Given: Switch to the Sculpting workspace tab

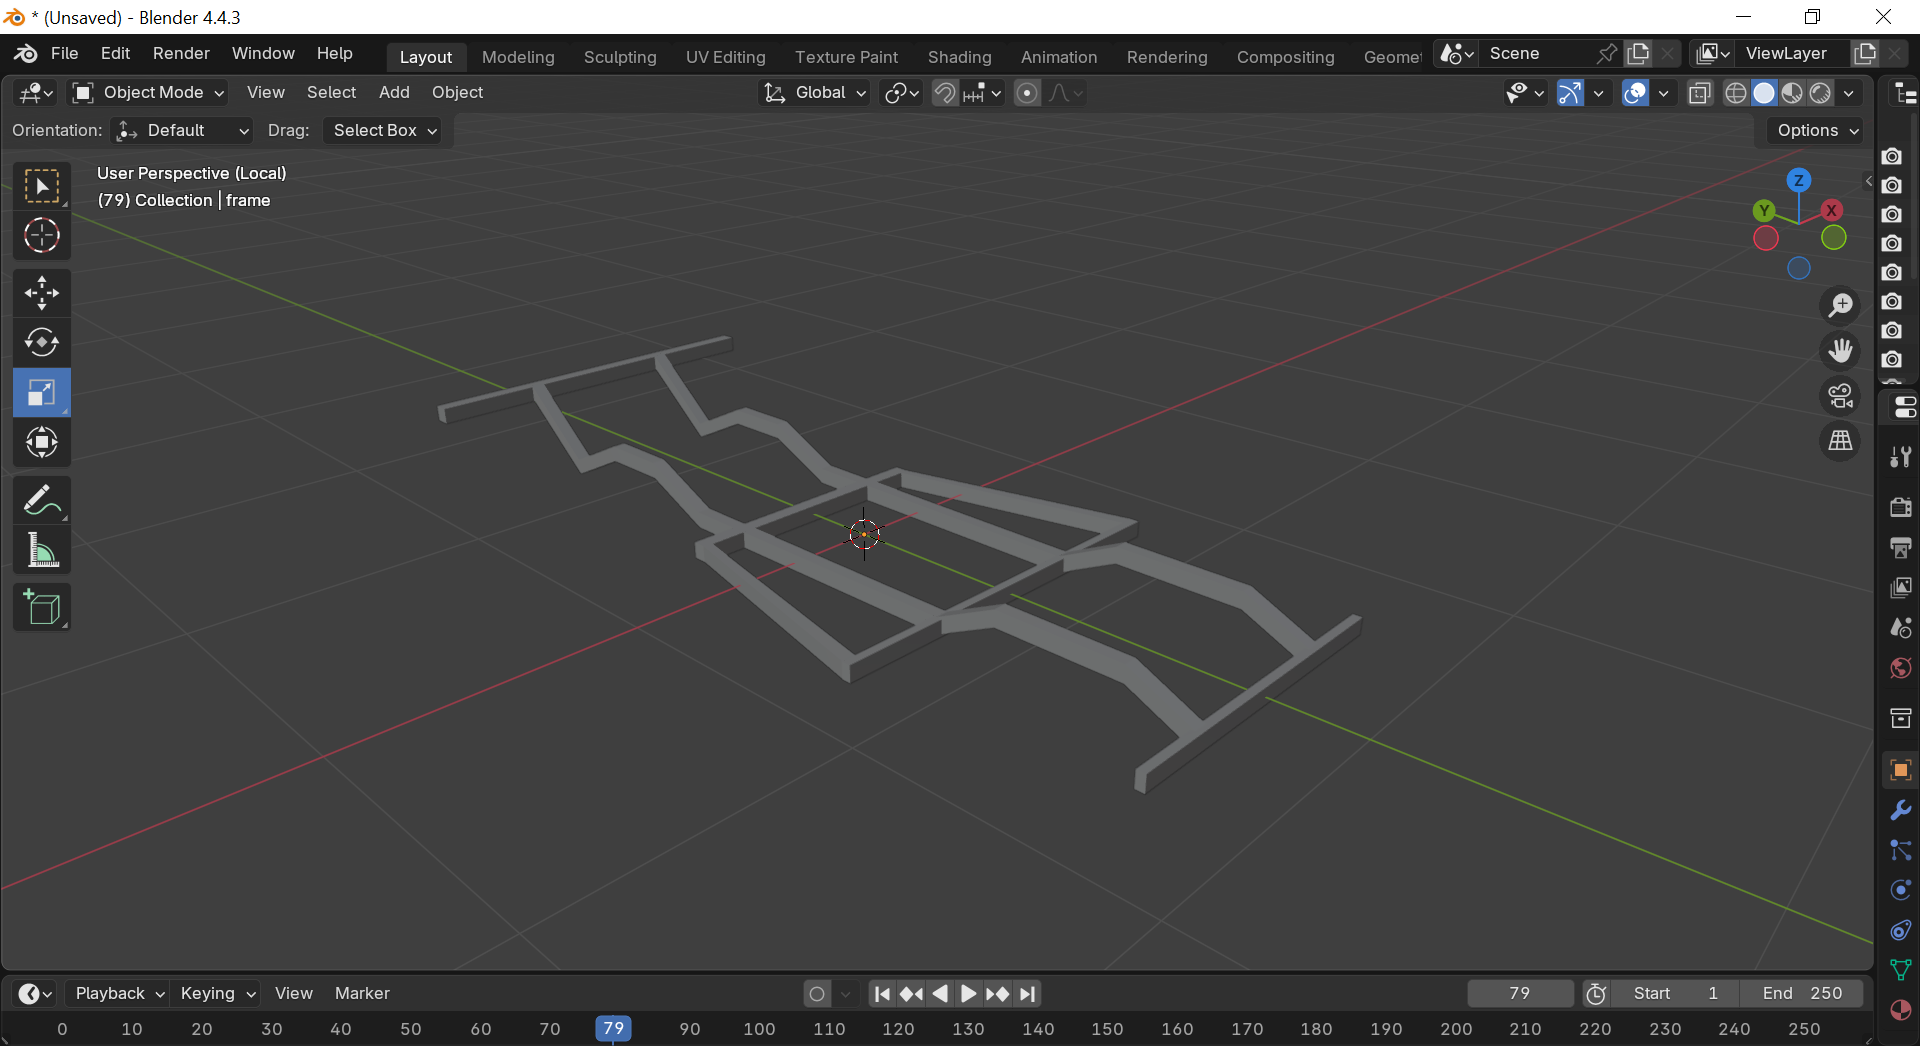Looking at the screenshot, I should coord(620,57).
